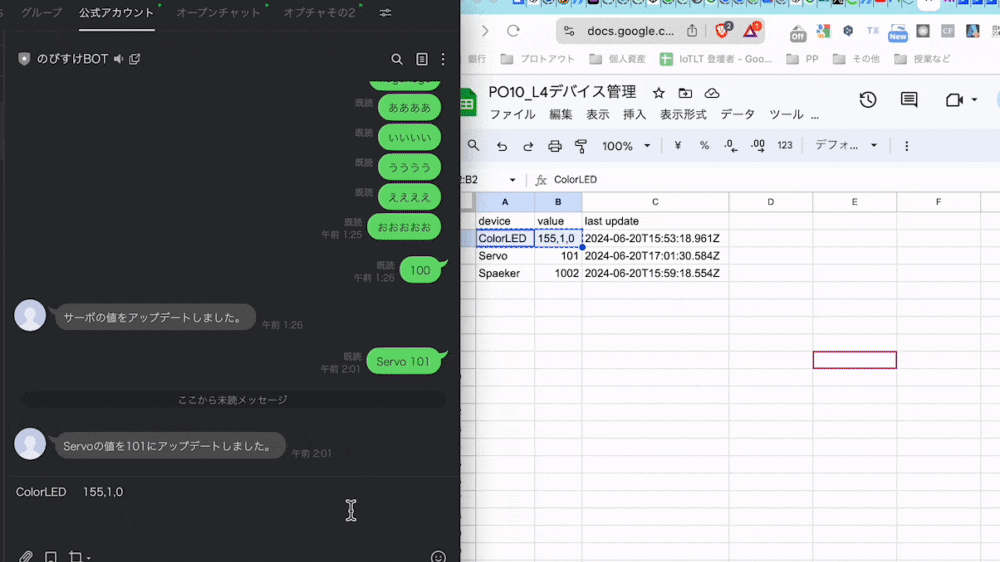Click the attach file paperclip icon
The height and width of the screenshot is (562, 1000).
(x=26, y=556)
